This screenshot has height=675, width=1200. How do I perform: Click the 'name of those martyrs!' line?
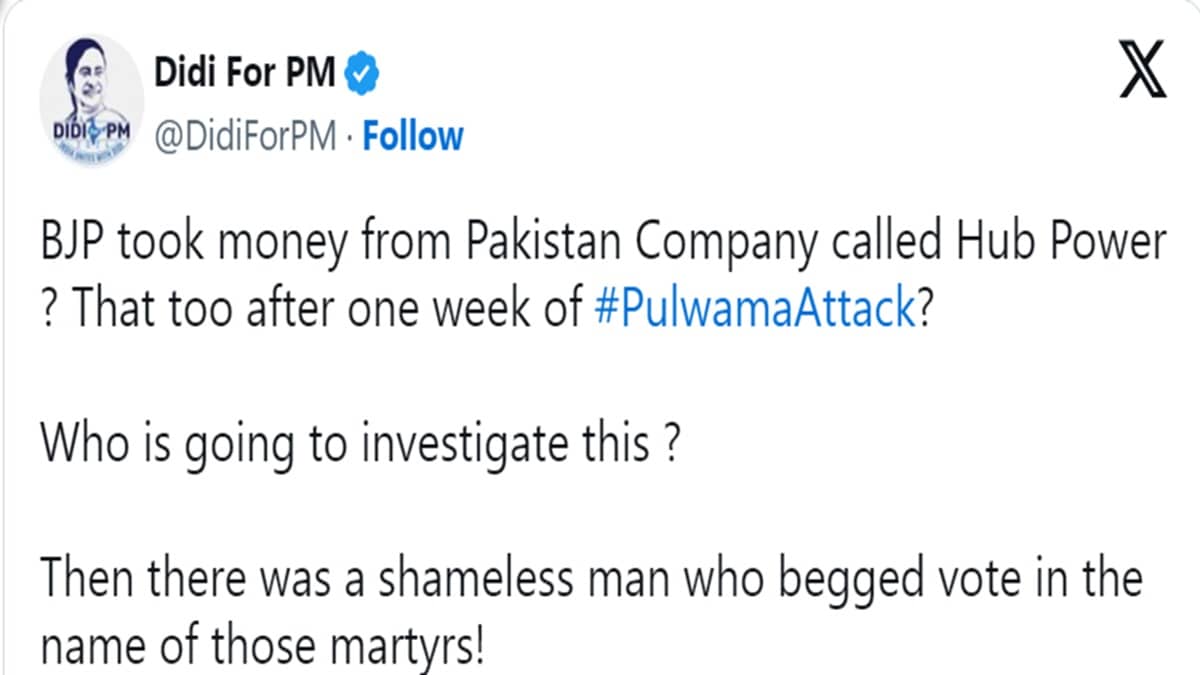(x=262, y=645)
